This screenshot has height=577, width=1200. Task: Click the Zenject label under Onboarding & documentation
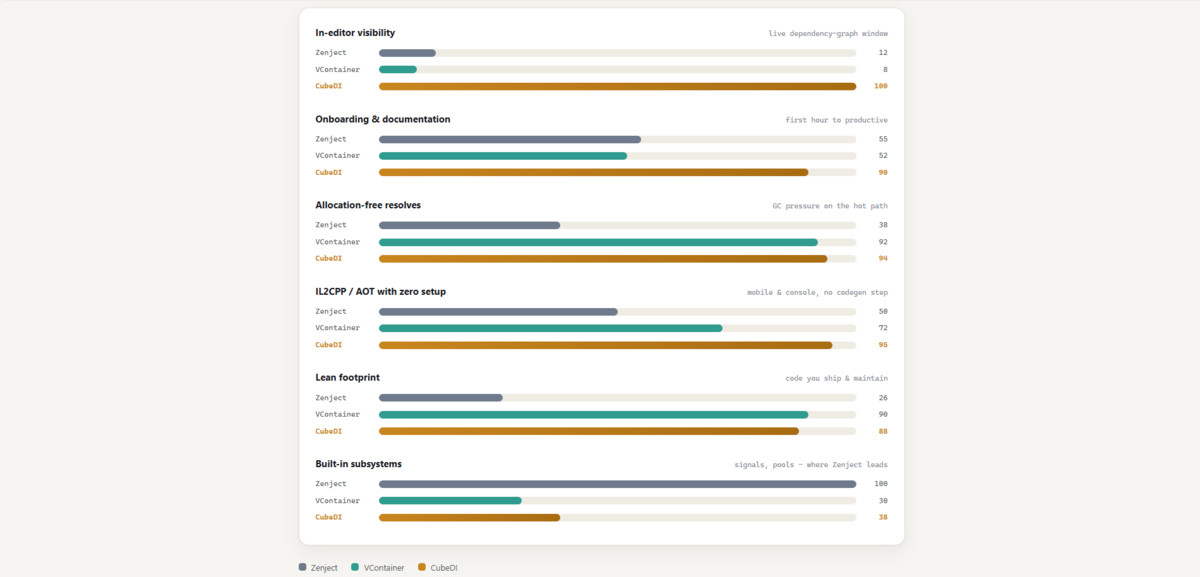coord(331,139)
